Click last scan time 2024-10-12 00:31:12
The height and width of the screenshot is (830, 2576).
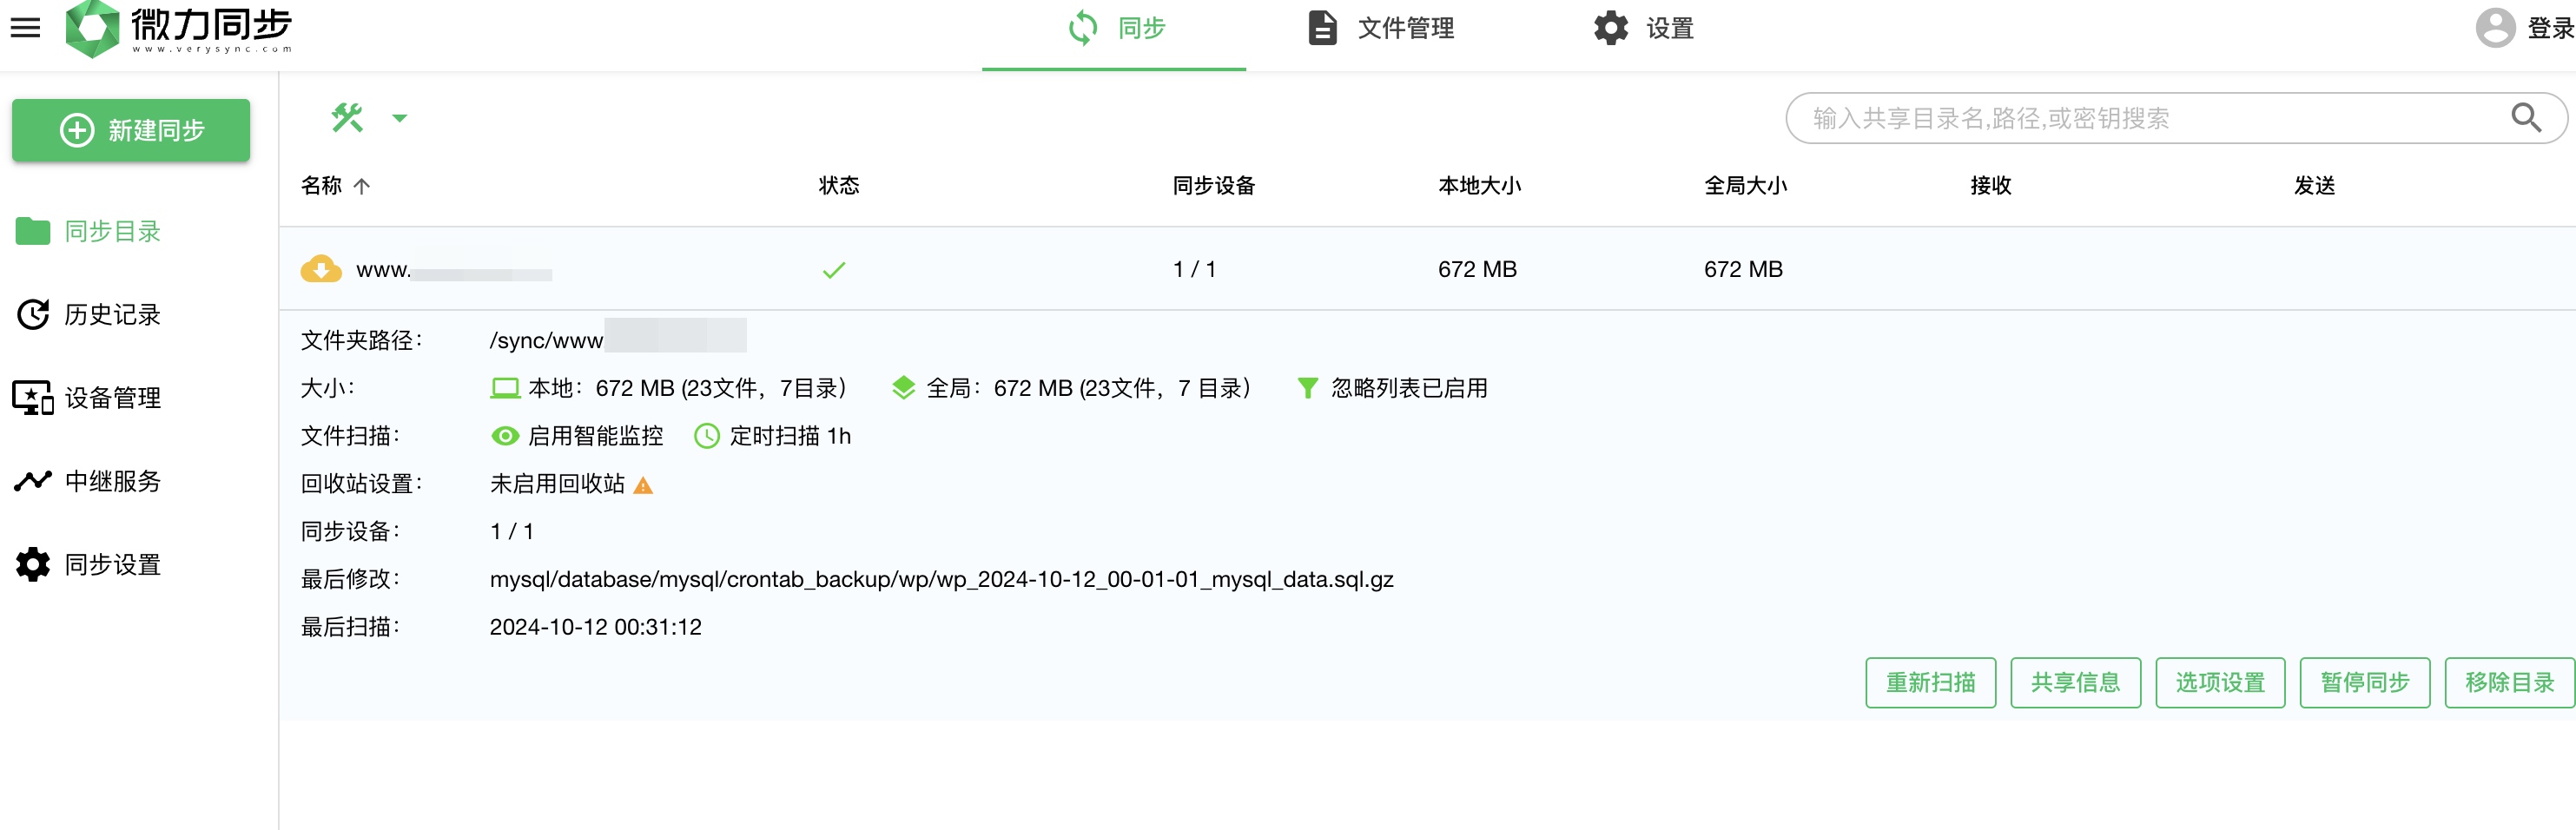pos(596,627)
